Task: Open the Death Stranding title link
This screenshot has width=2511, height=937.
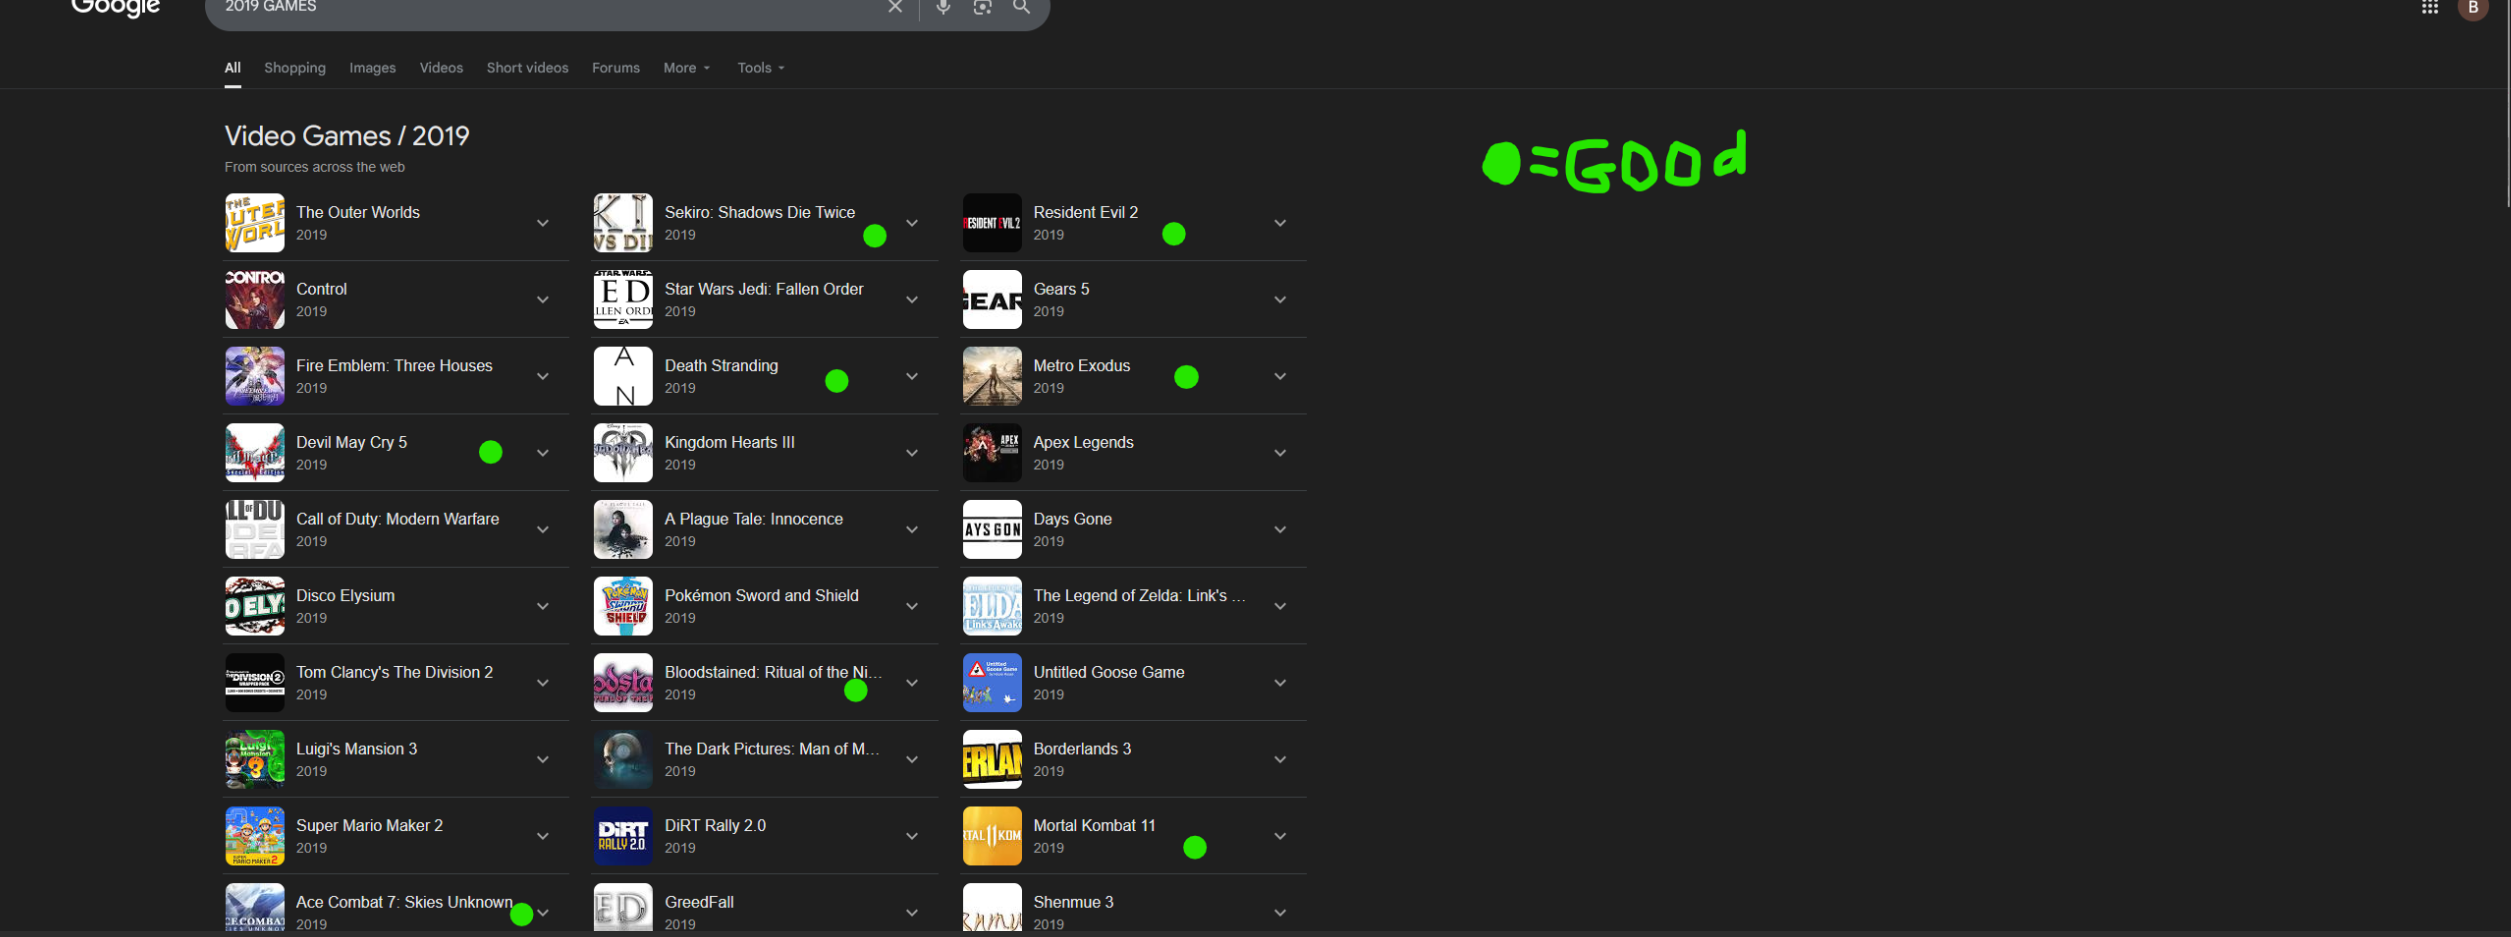Action: tap(721, 366)
